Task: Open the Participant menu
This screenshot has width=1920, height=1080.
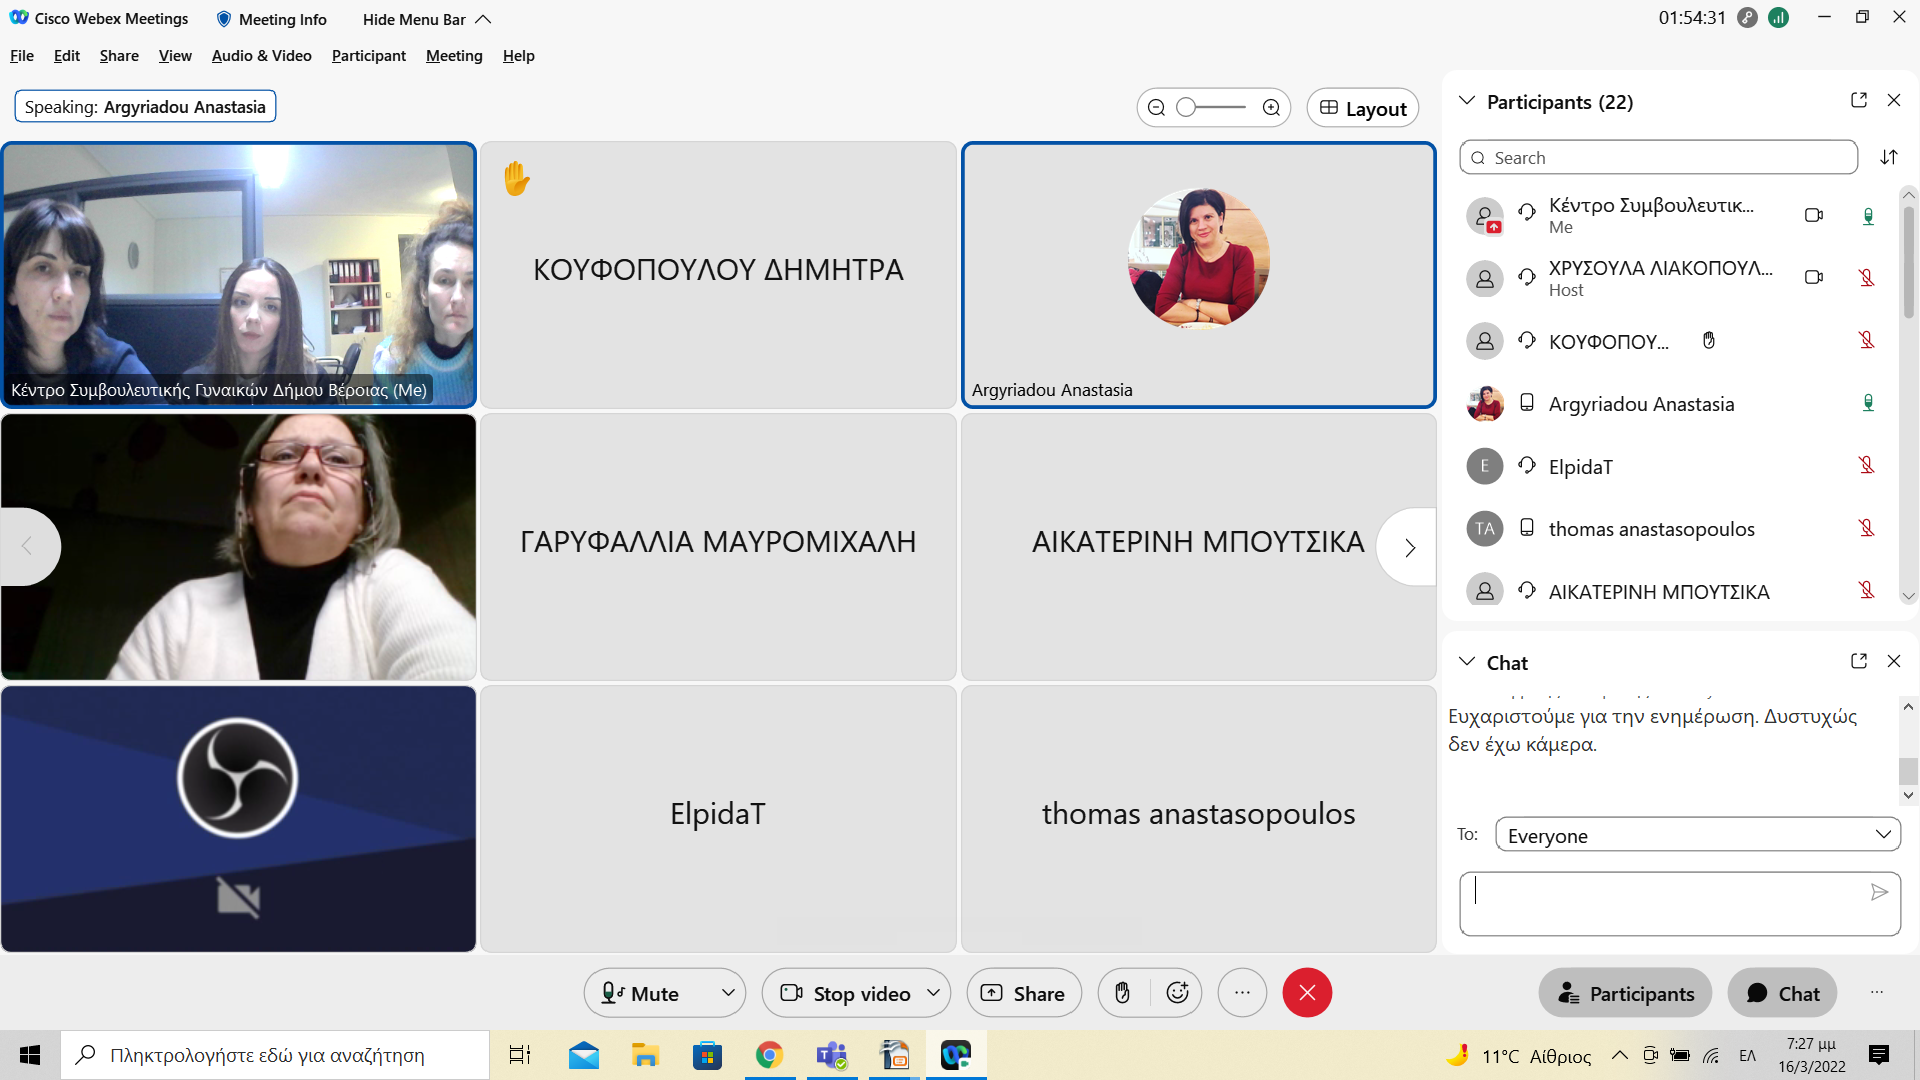Action: click(x=369, y=55)
